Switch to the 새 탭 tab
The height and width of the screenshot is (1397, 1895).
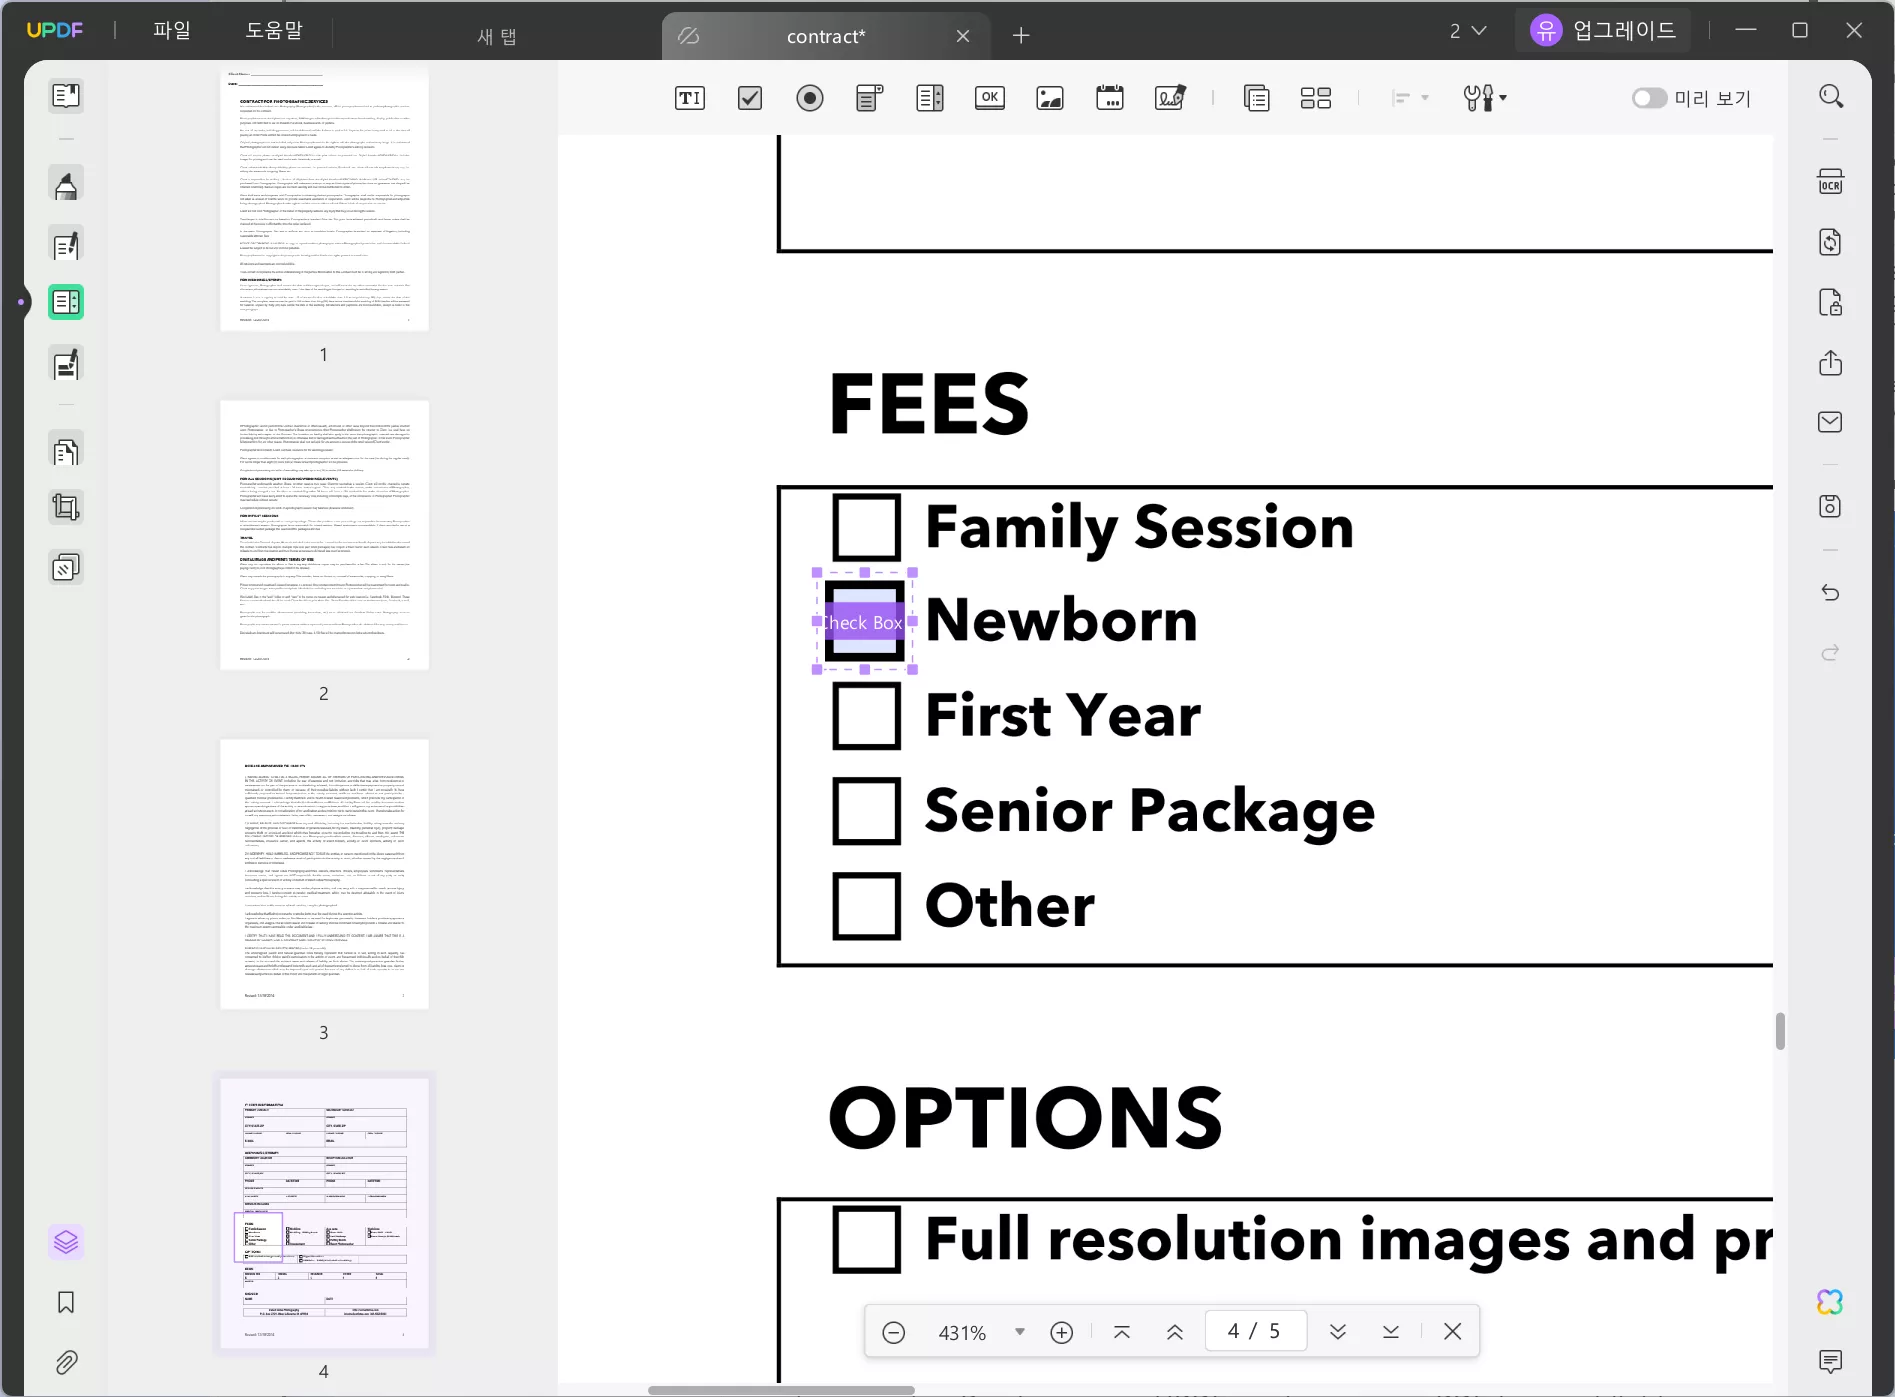(x=497, y=36)
